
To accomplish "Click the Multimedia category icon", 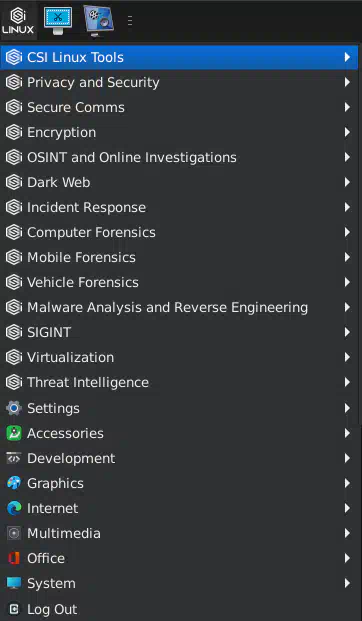I will (x=14, y=533).
